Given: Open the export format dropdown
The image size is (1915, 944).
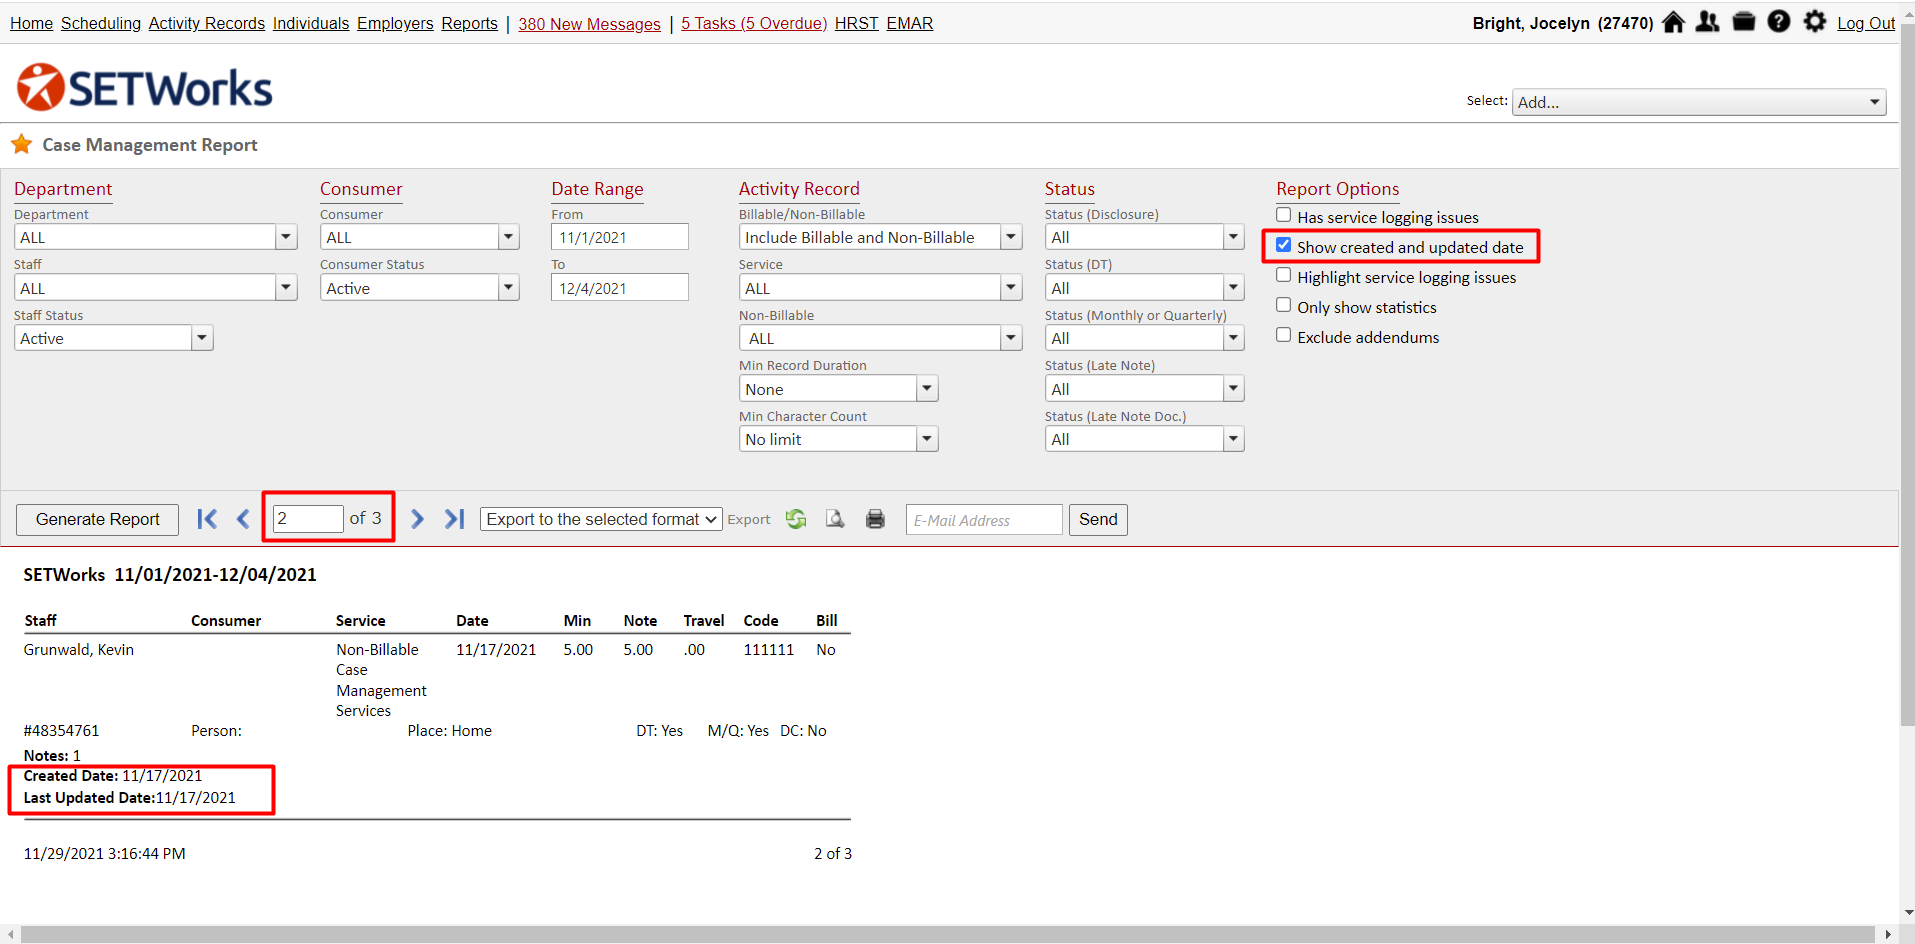Looking at the screenshot, I should click(601, 519).
